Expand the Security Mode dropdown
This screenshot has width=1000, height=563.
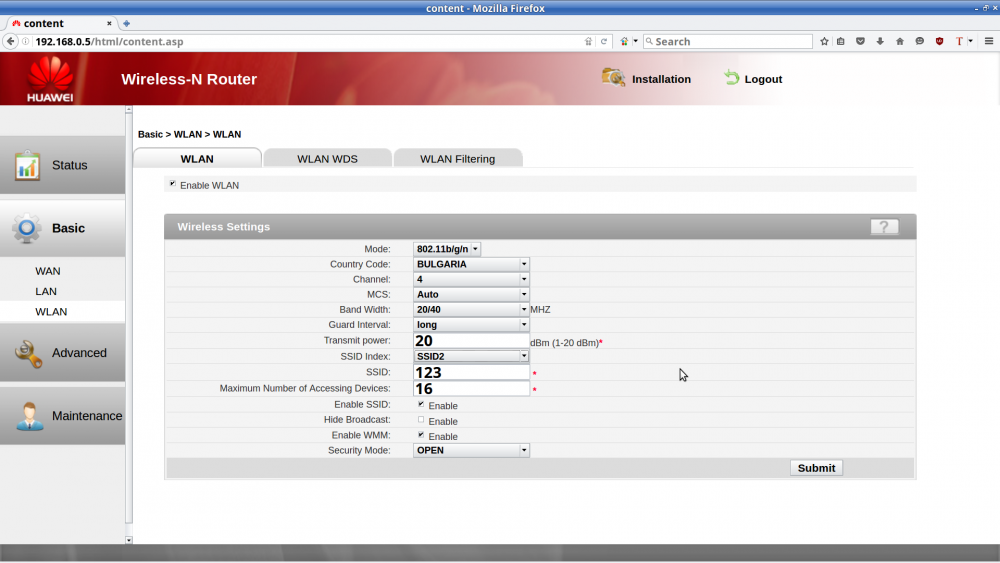pyautogui.click(x=471, y=451)
